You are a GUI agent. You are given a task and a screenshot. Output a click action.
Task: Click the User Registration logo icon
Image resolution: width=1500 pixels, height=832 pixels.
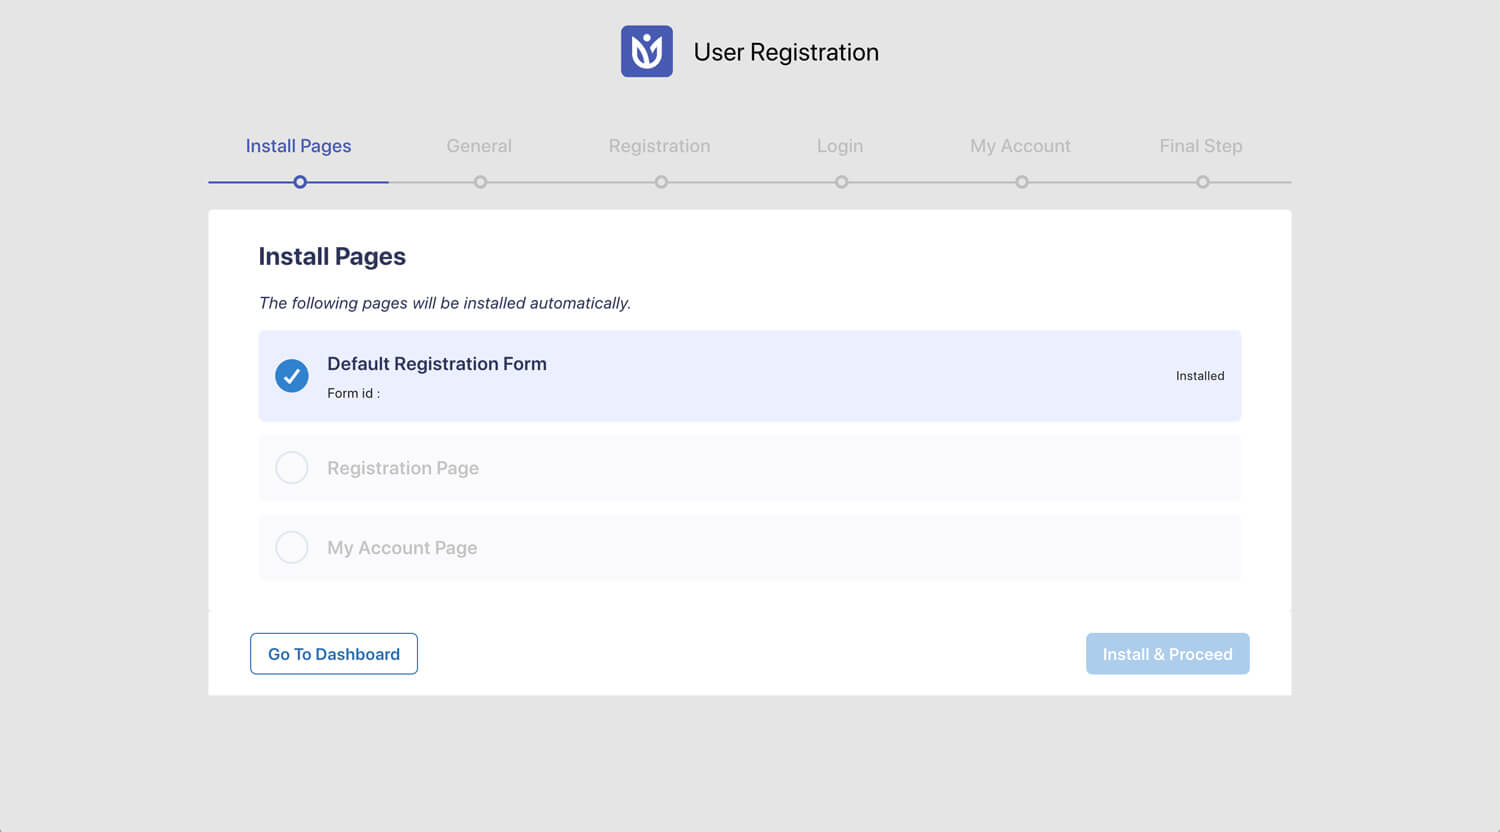(647, 51)
